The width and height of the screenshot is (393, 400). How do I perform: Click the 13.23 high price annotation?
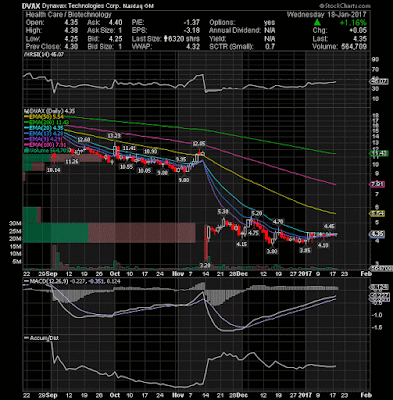114,136
